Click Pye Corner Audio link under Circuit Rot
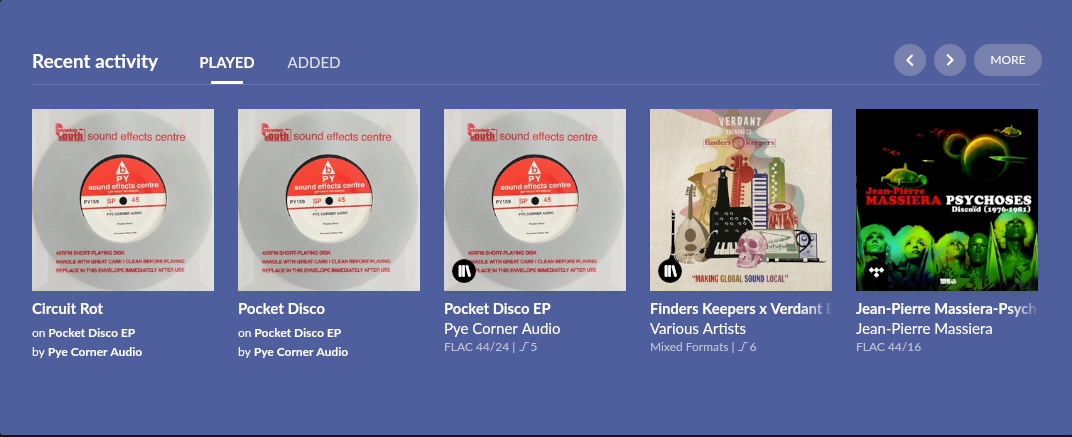 [95, 352]
